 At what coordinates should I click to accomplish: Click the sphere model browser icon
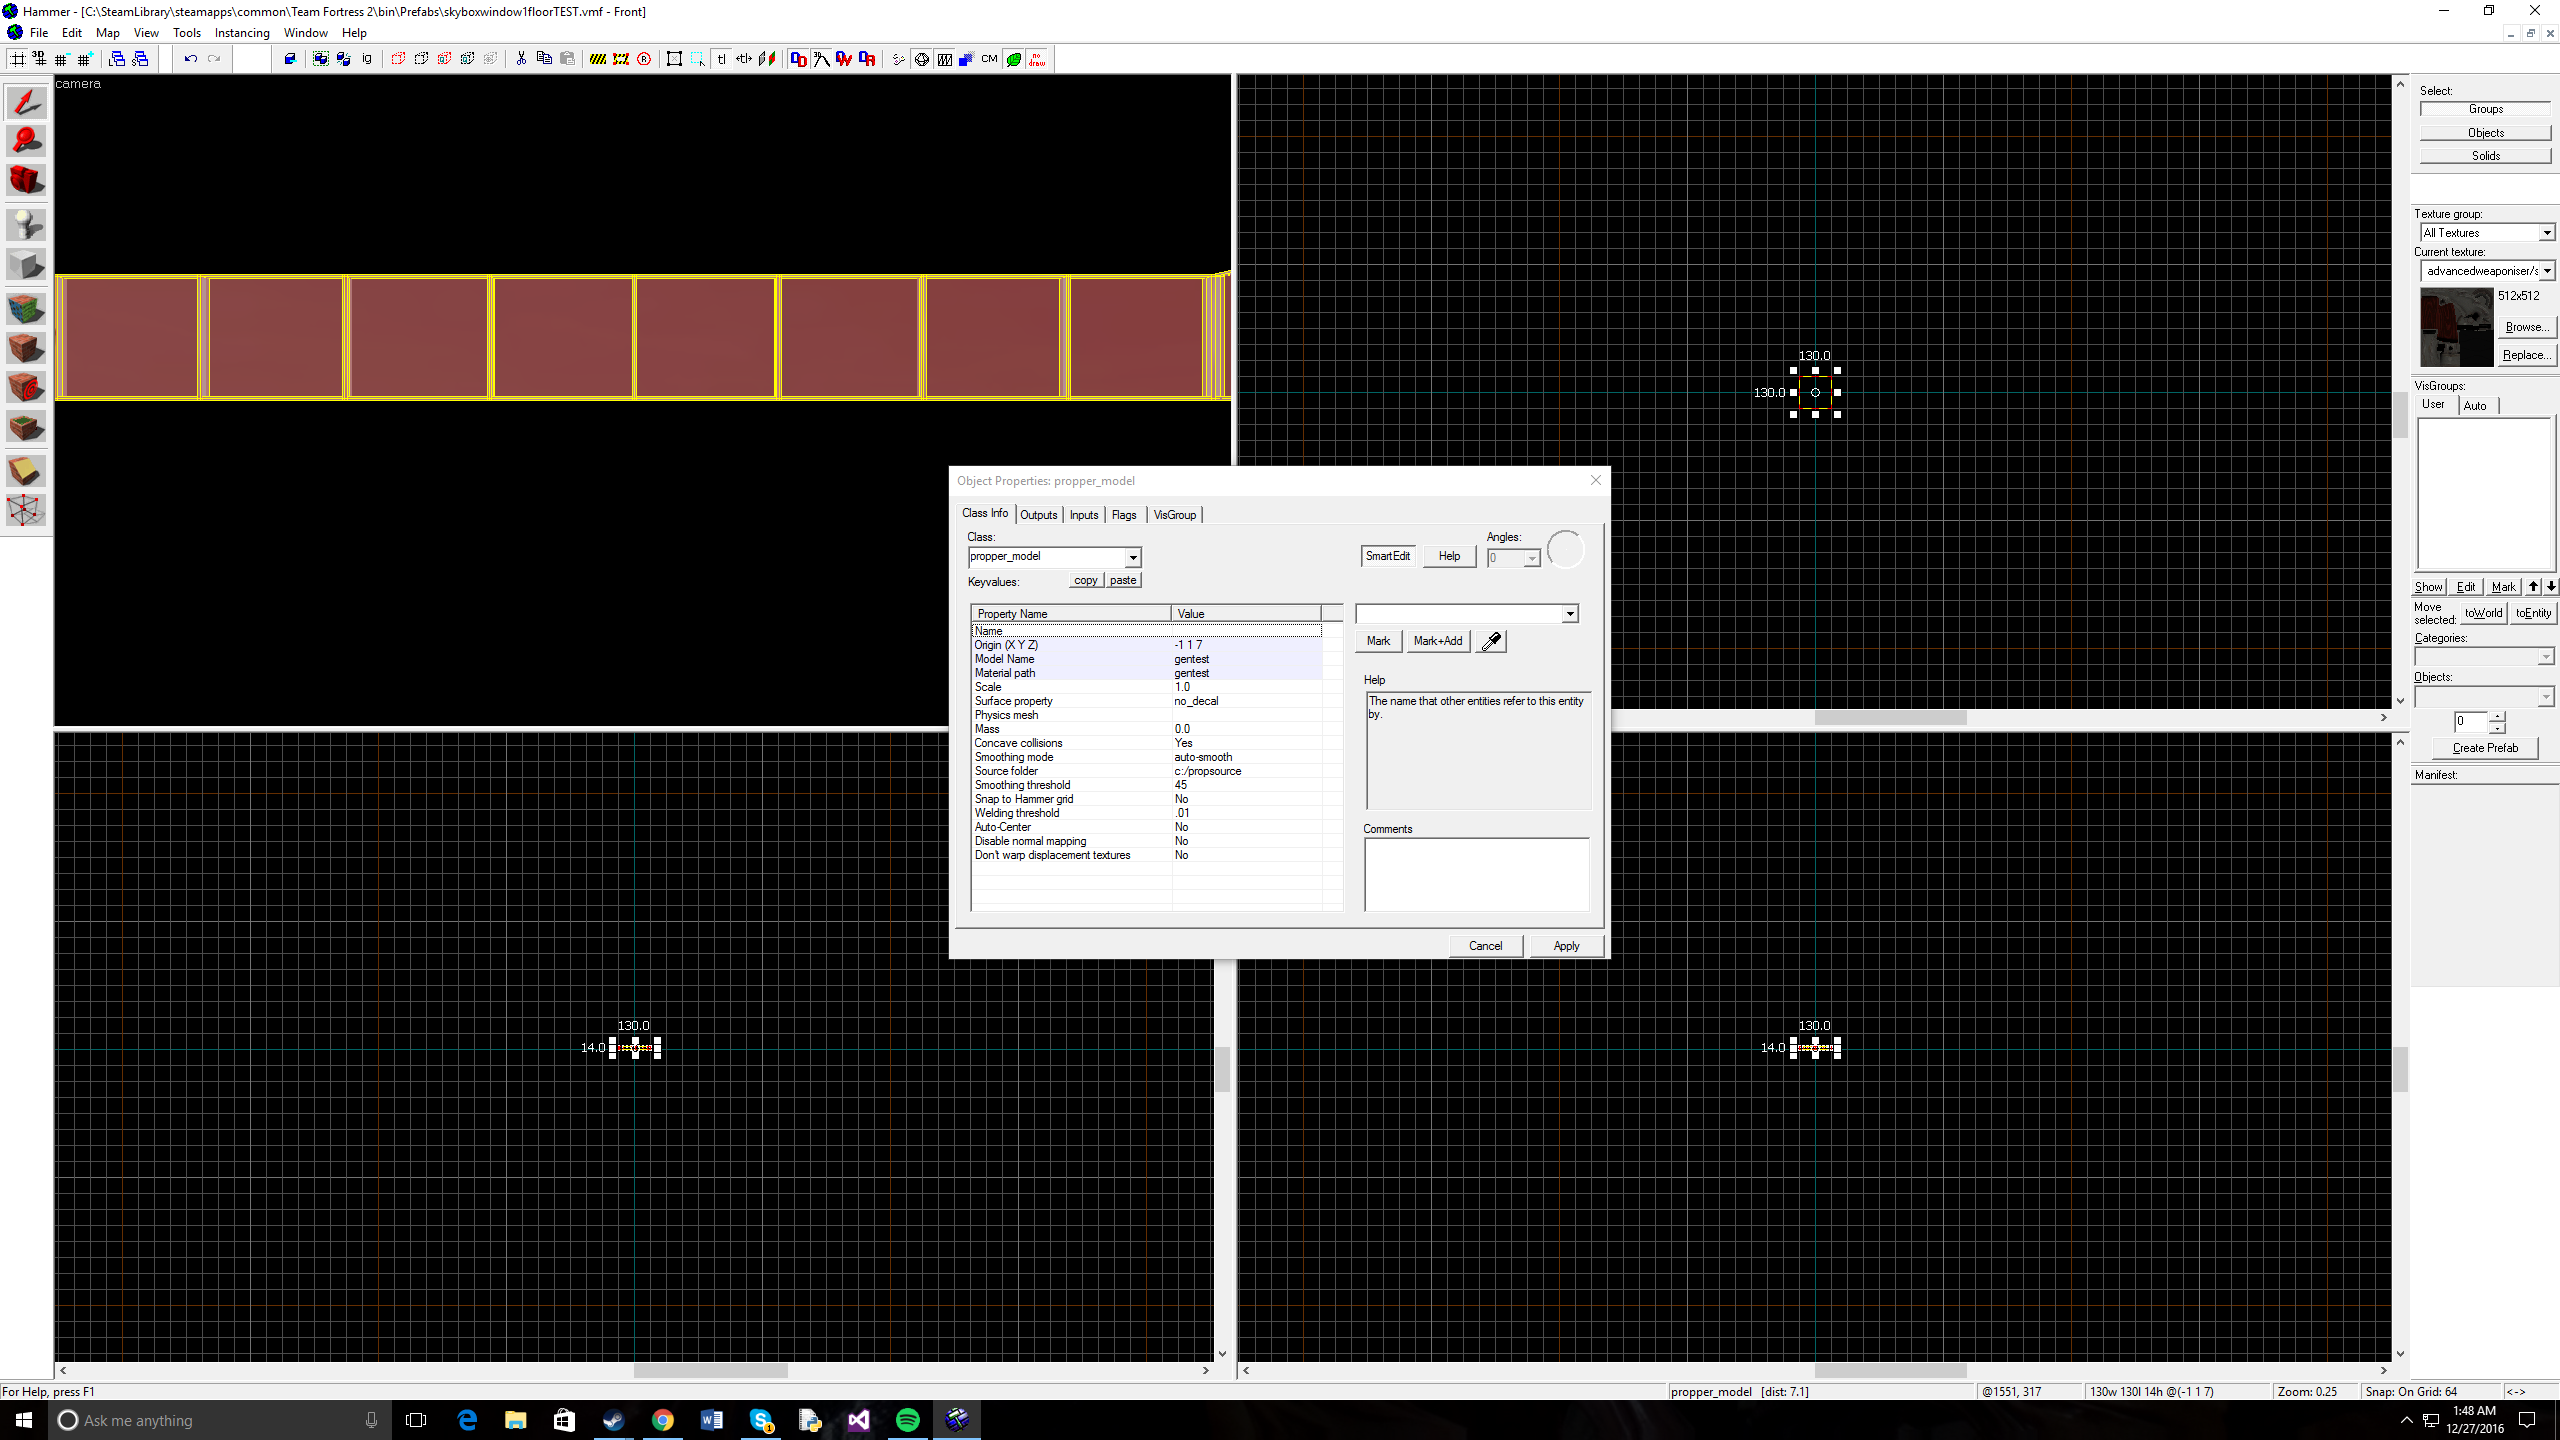click(x=921, y=59)
